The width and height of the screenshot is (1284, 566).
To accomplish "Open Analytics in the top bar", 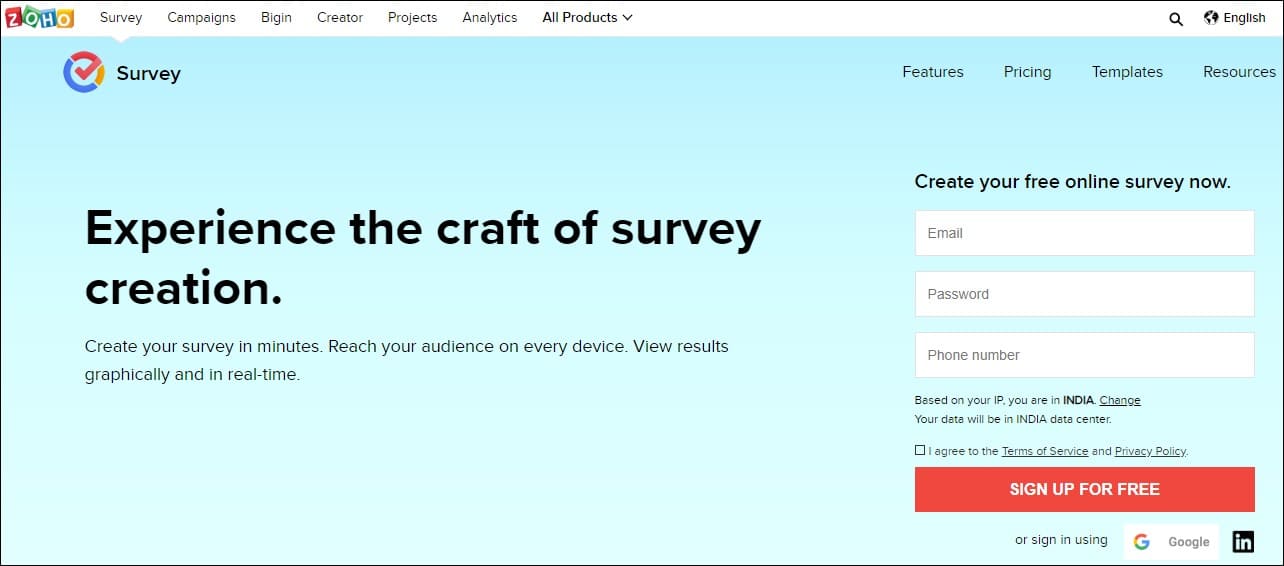I will (490, 17).
